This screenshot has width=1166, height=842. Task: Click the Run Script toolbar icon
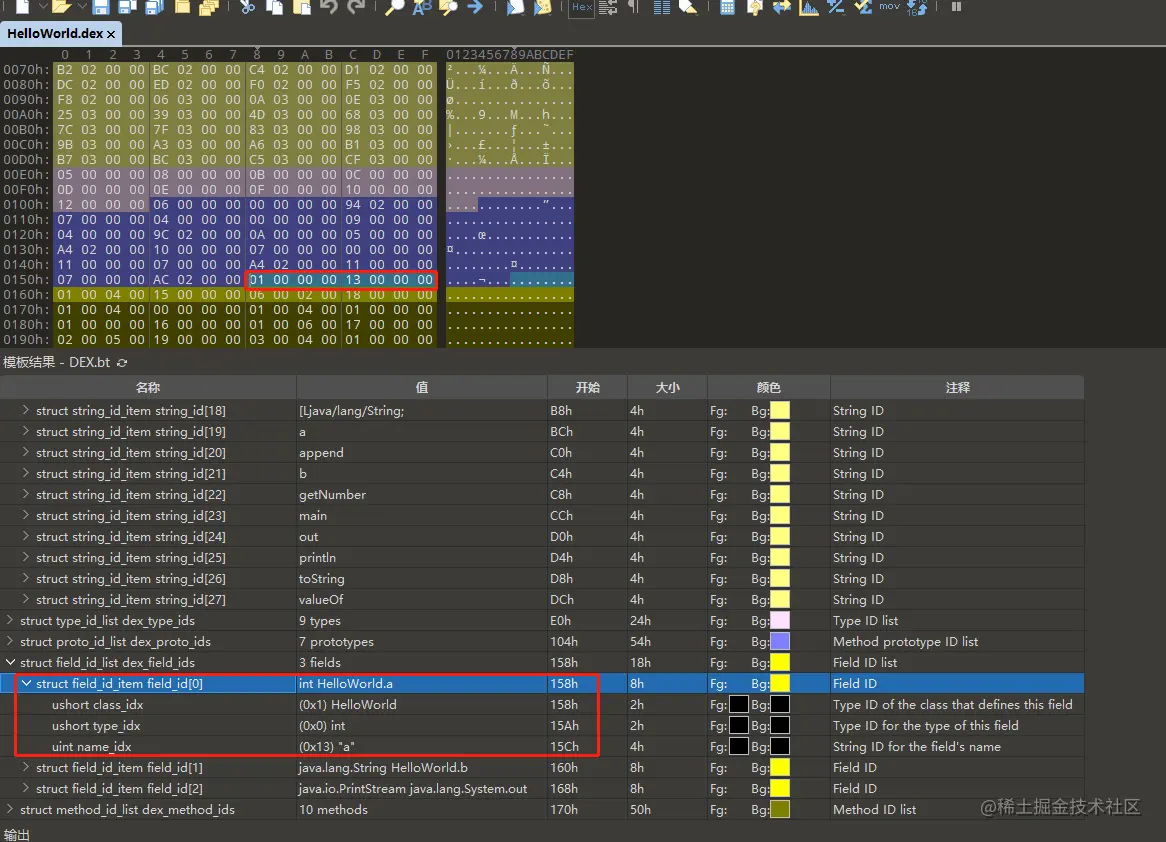pos(515,7)
